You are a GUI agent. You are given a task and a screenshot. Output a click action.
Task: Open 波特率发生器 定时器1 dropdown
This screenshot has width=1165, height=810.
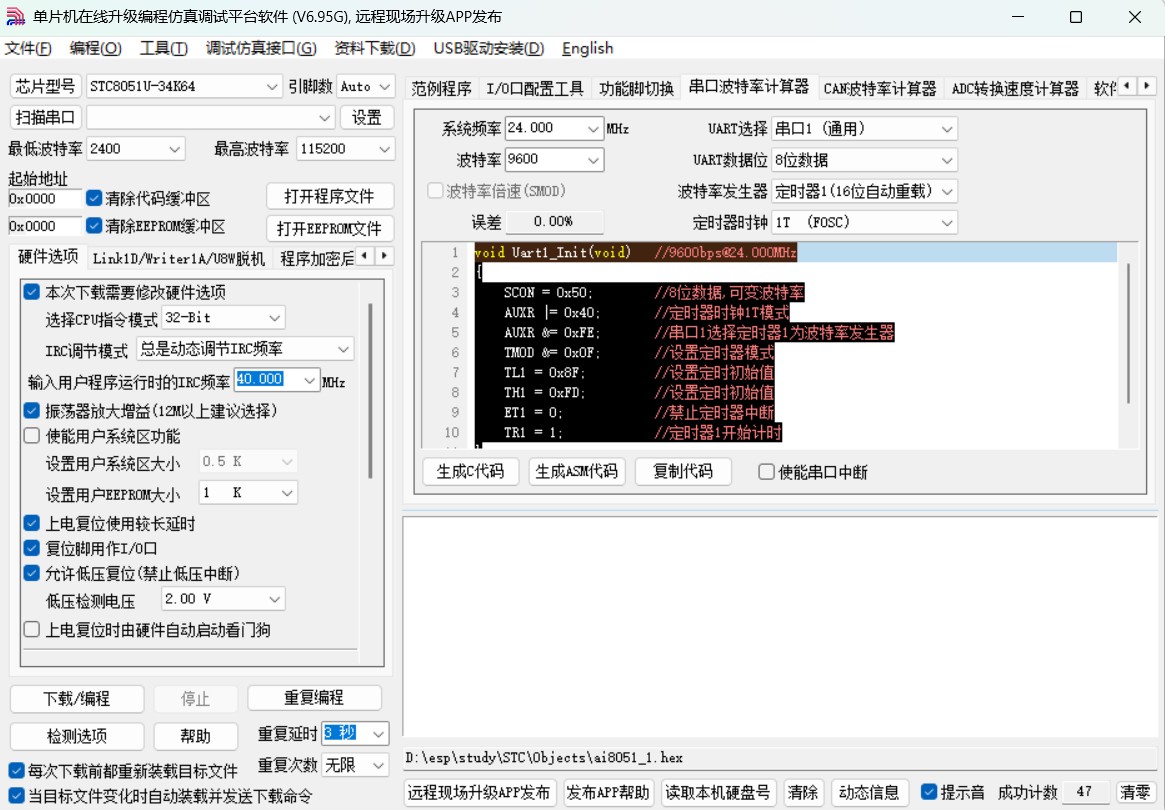864,191
